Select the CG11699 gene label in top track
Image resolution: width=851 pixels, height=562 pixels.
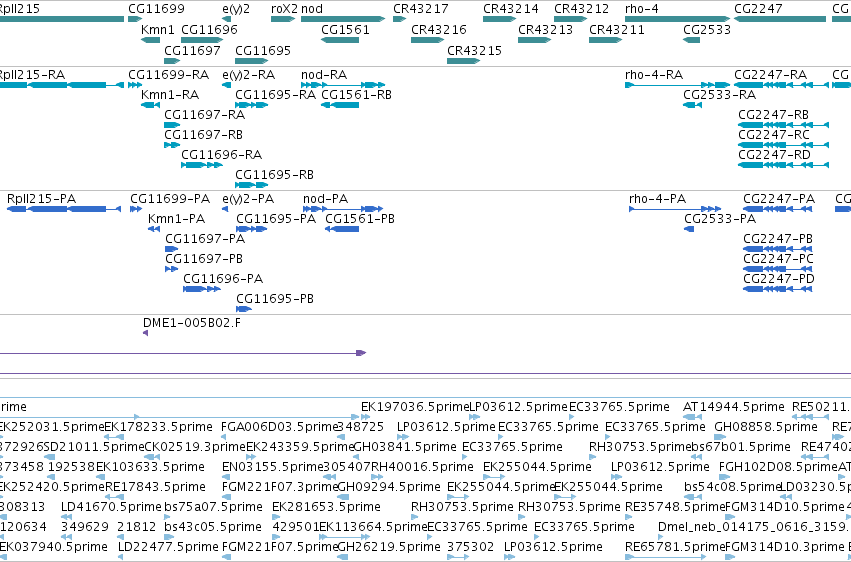(156, 9)
